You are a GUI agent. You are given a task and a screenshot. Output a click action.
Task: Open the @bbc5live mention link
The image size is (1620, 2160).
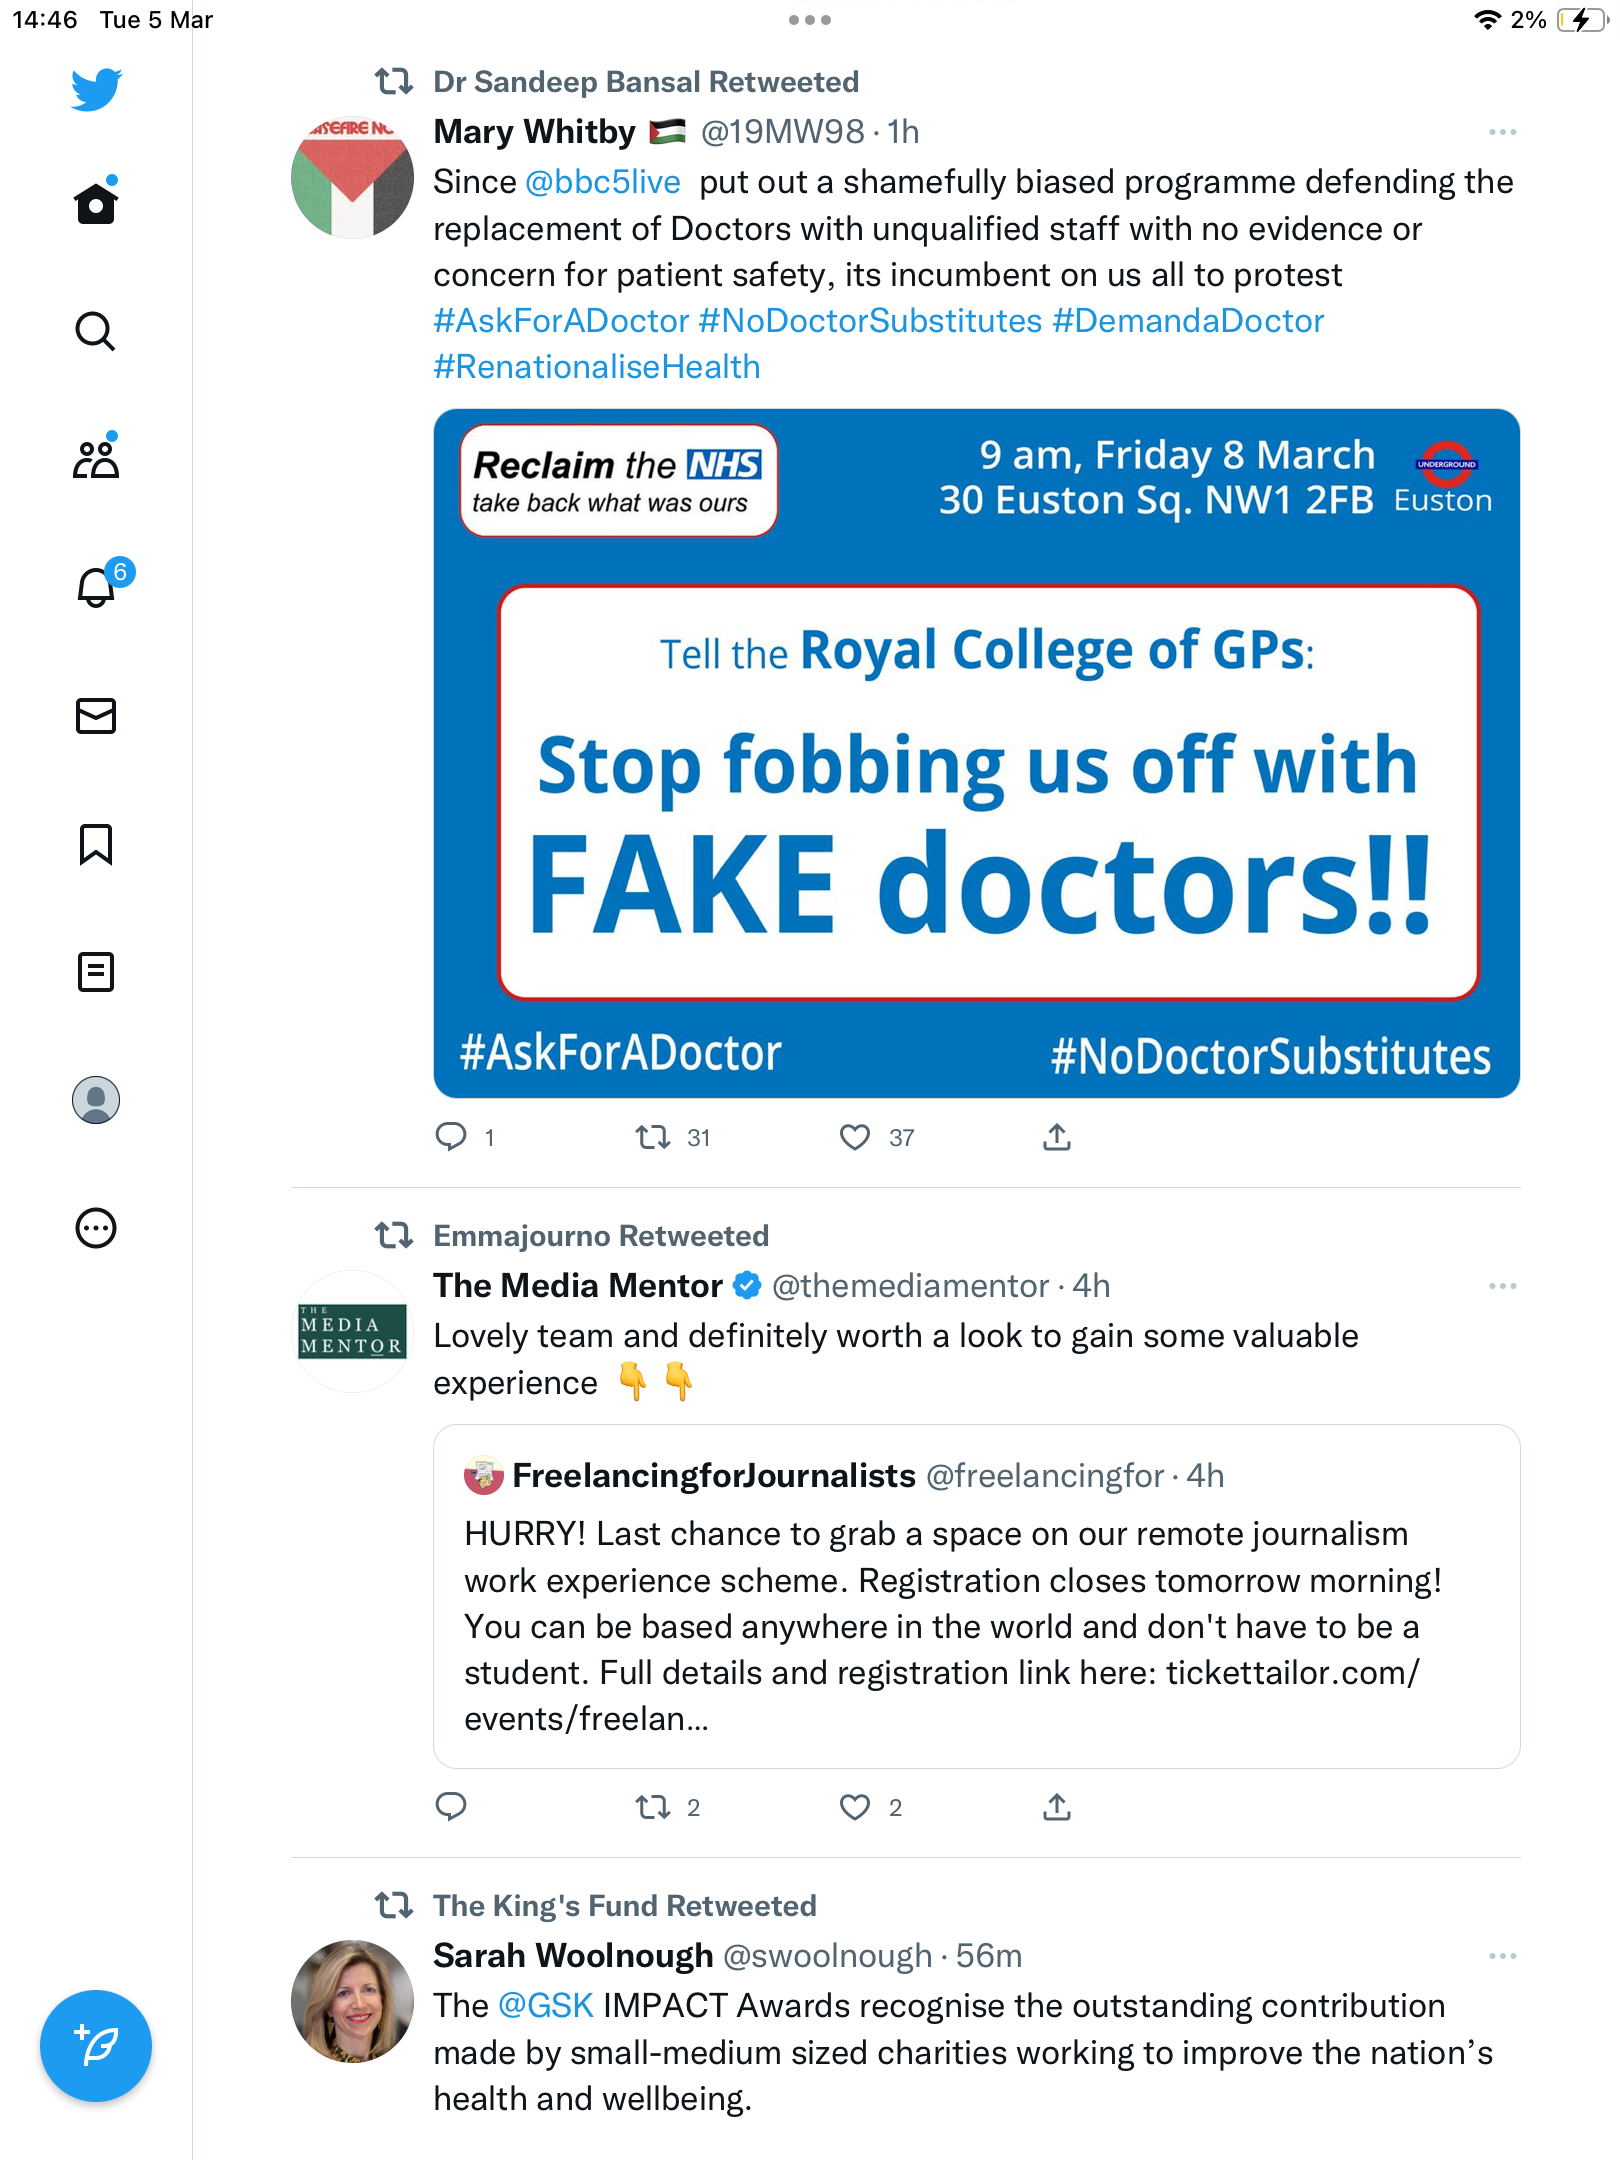tap(603, 182)
